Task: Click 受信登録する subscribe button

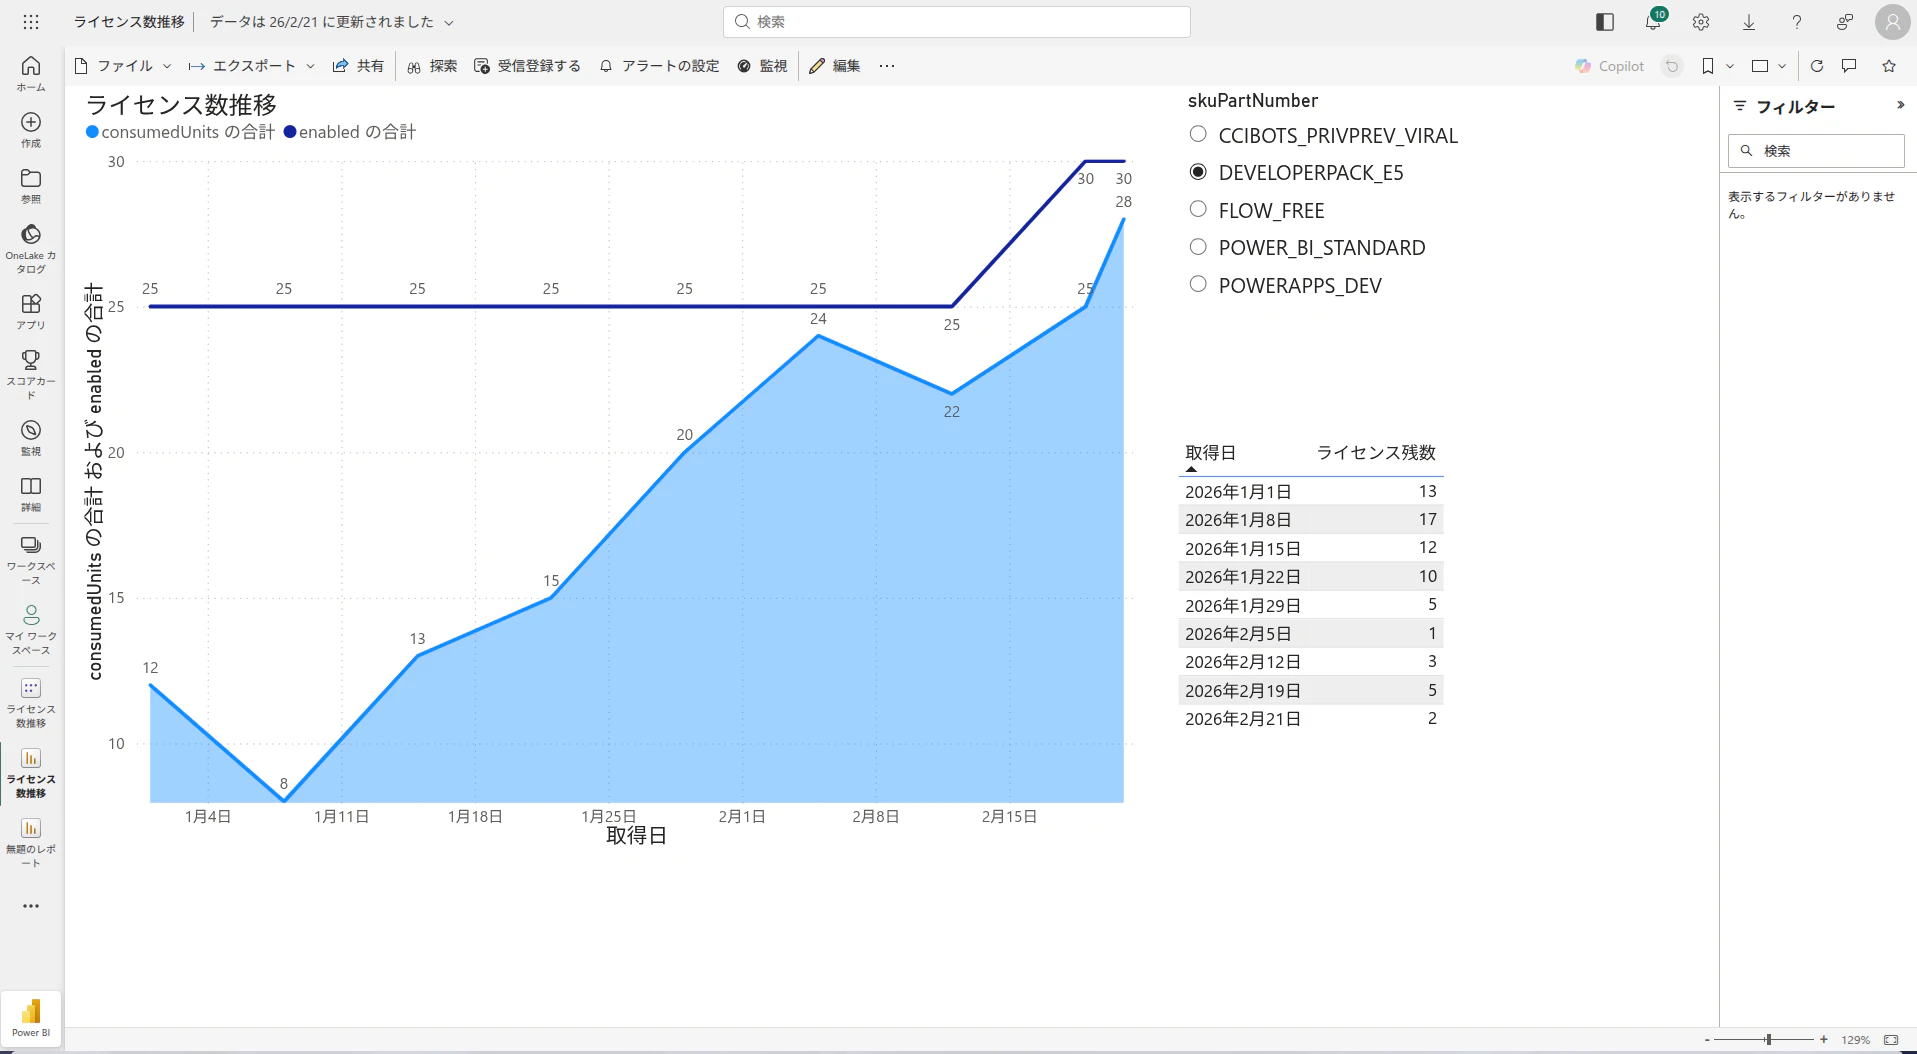Action: tap(527, 66)
